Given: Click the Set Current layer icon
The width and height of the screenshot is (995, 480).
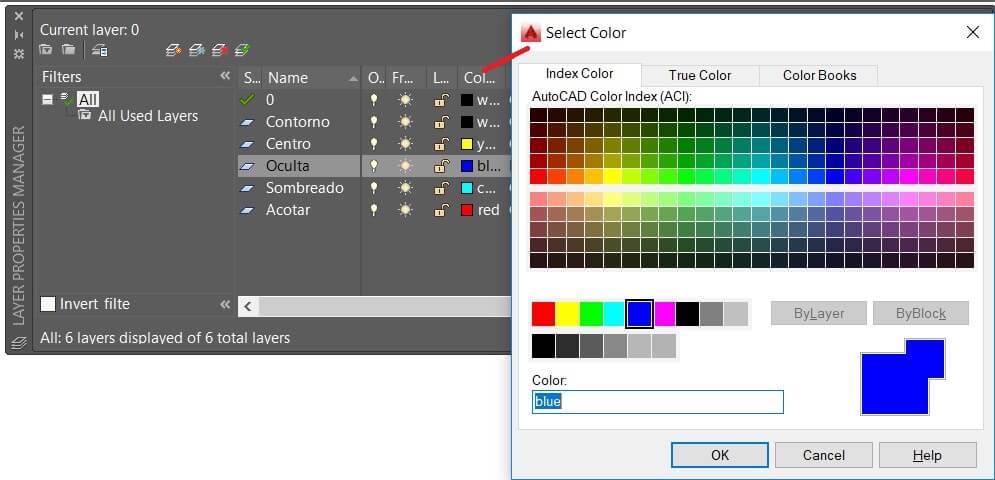Looking at the screenshot, I should point(241,50).
